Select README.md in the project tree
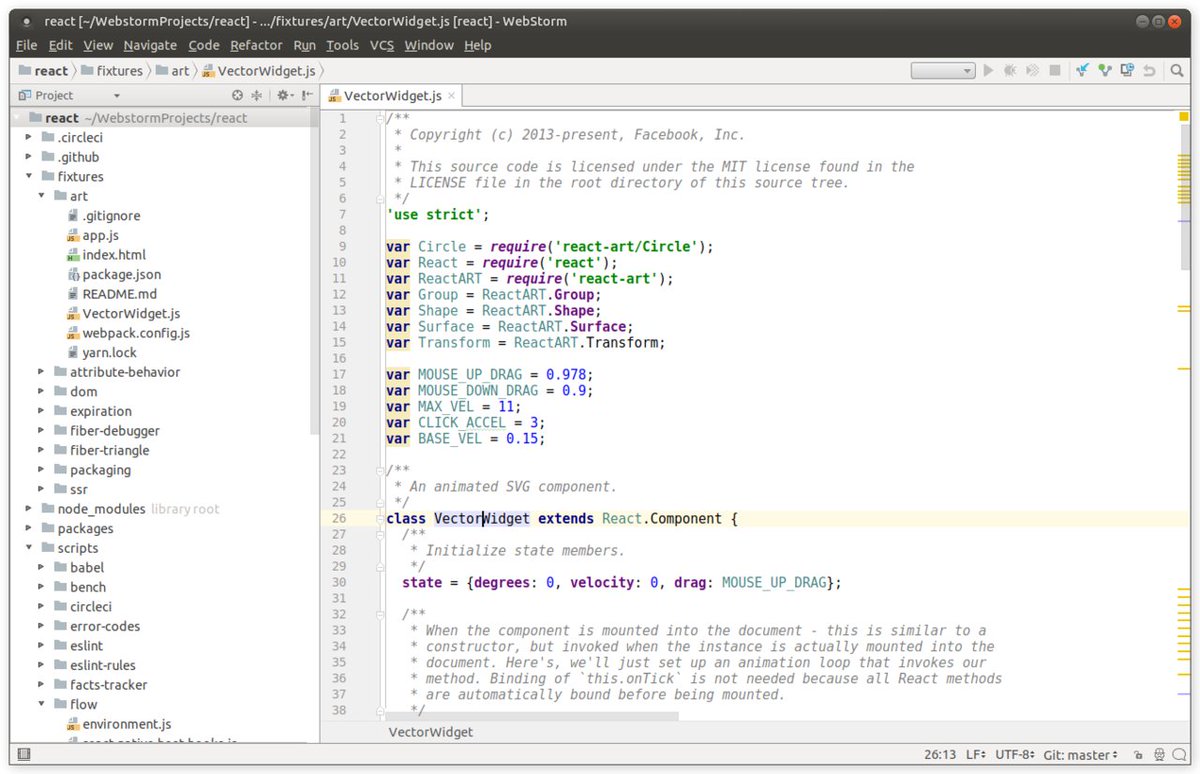Image resolution: width=1200 pixels, height=774 pixels. [111, 294]
